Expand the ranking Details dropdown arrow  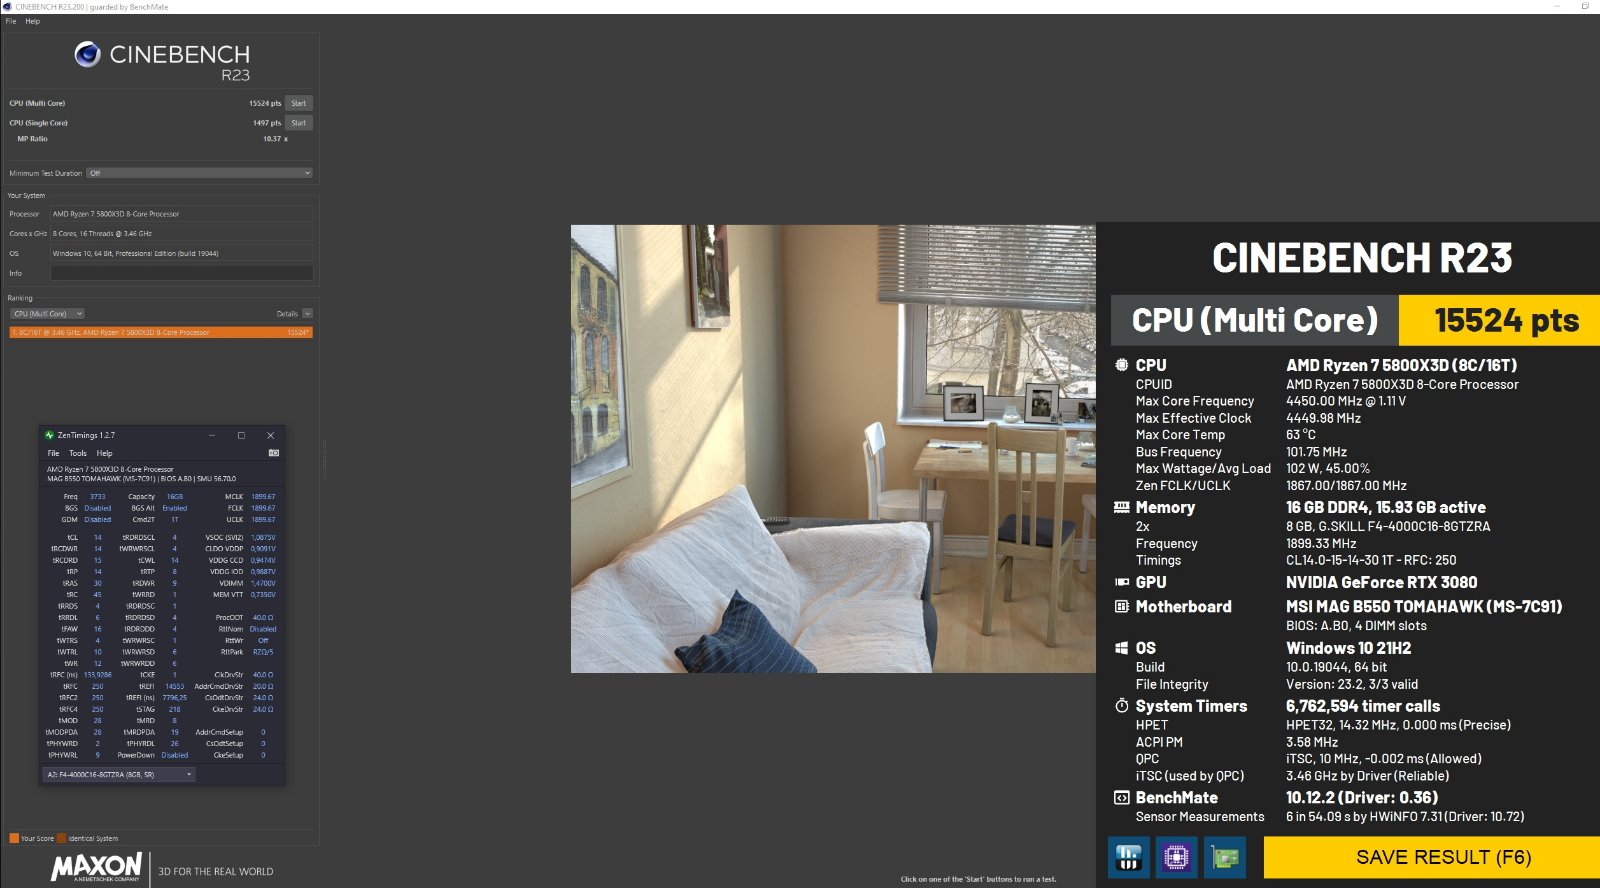click(x=307, y=314)
